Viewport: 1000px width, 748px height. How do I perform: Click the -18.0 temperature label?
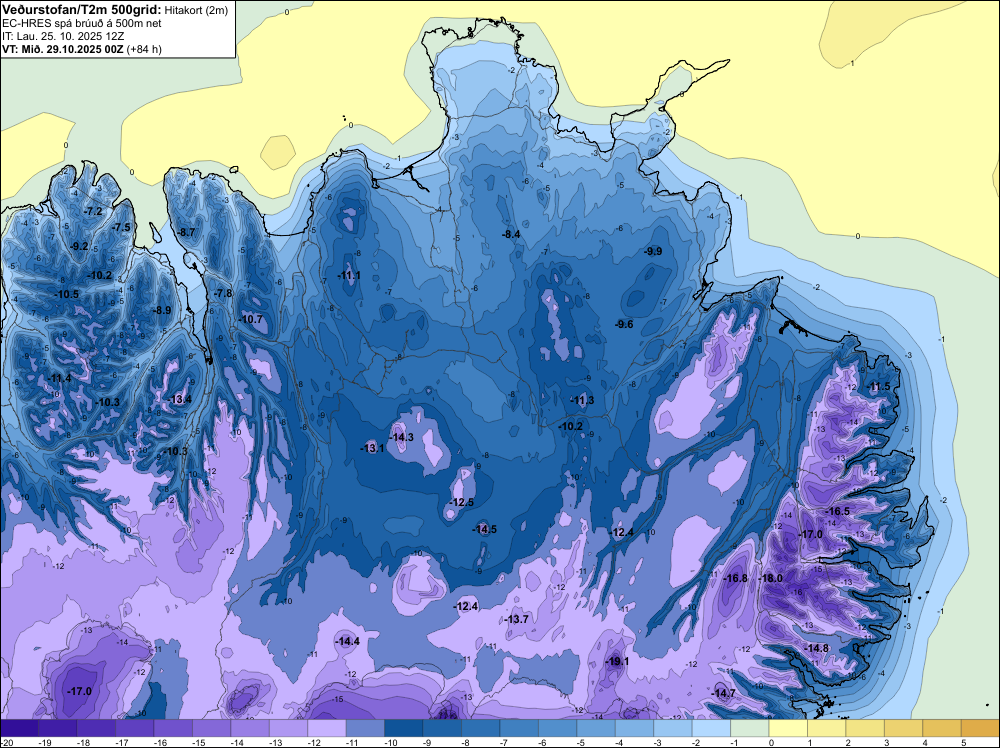771,578
